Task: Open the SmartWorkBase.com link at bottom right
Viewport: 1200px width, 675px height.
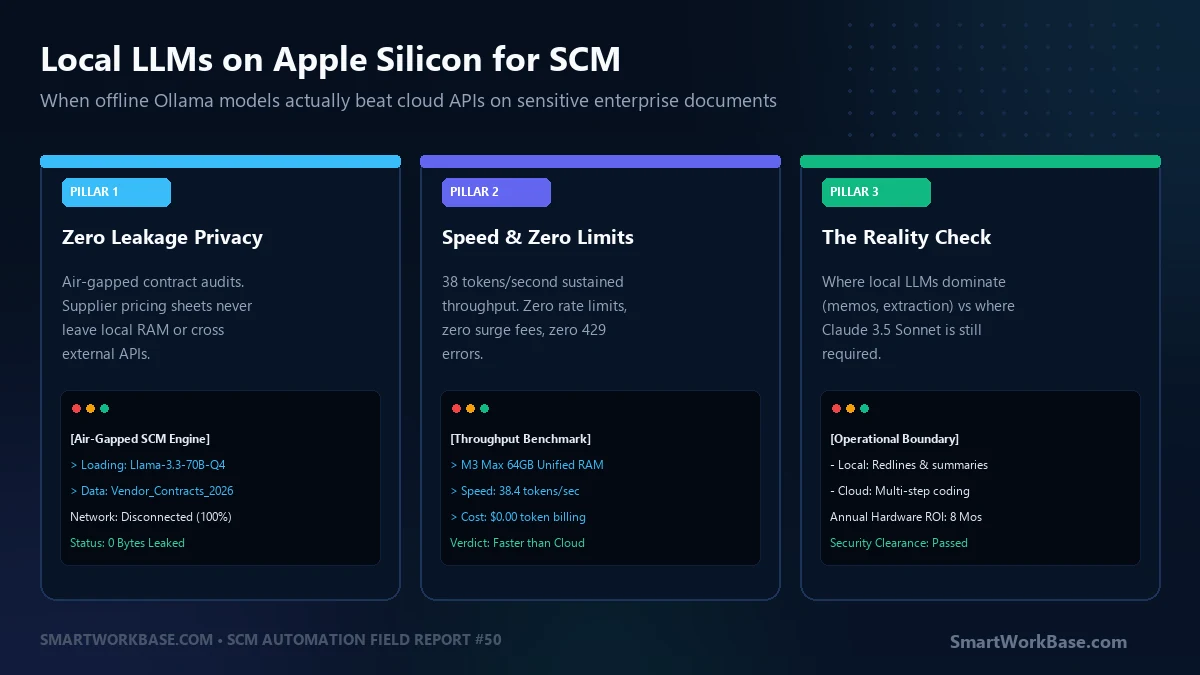Action: pos(1038,642)
